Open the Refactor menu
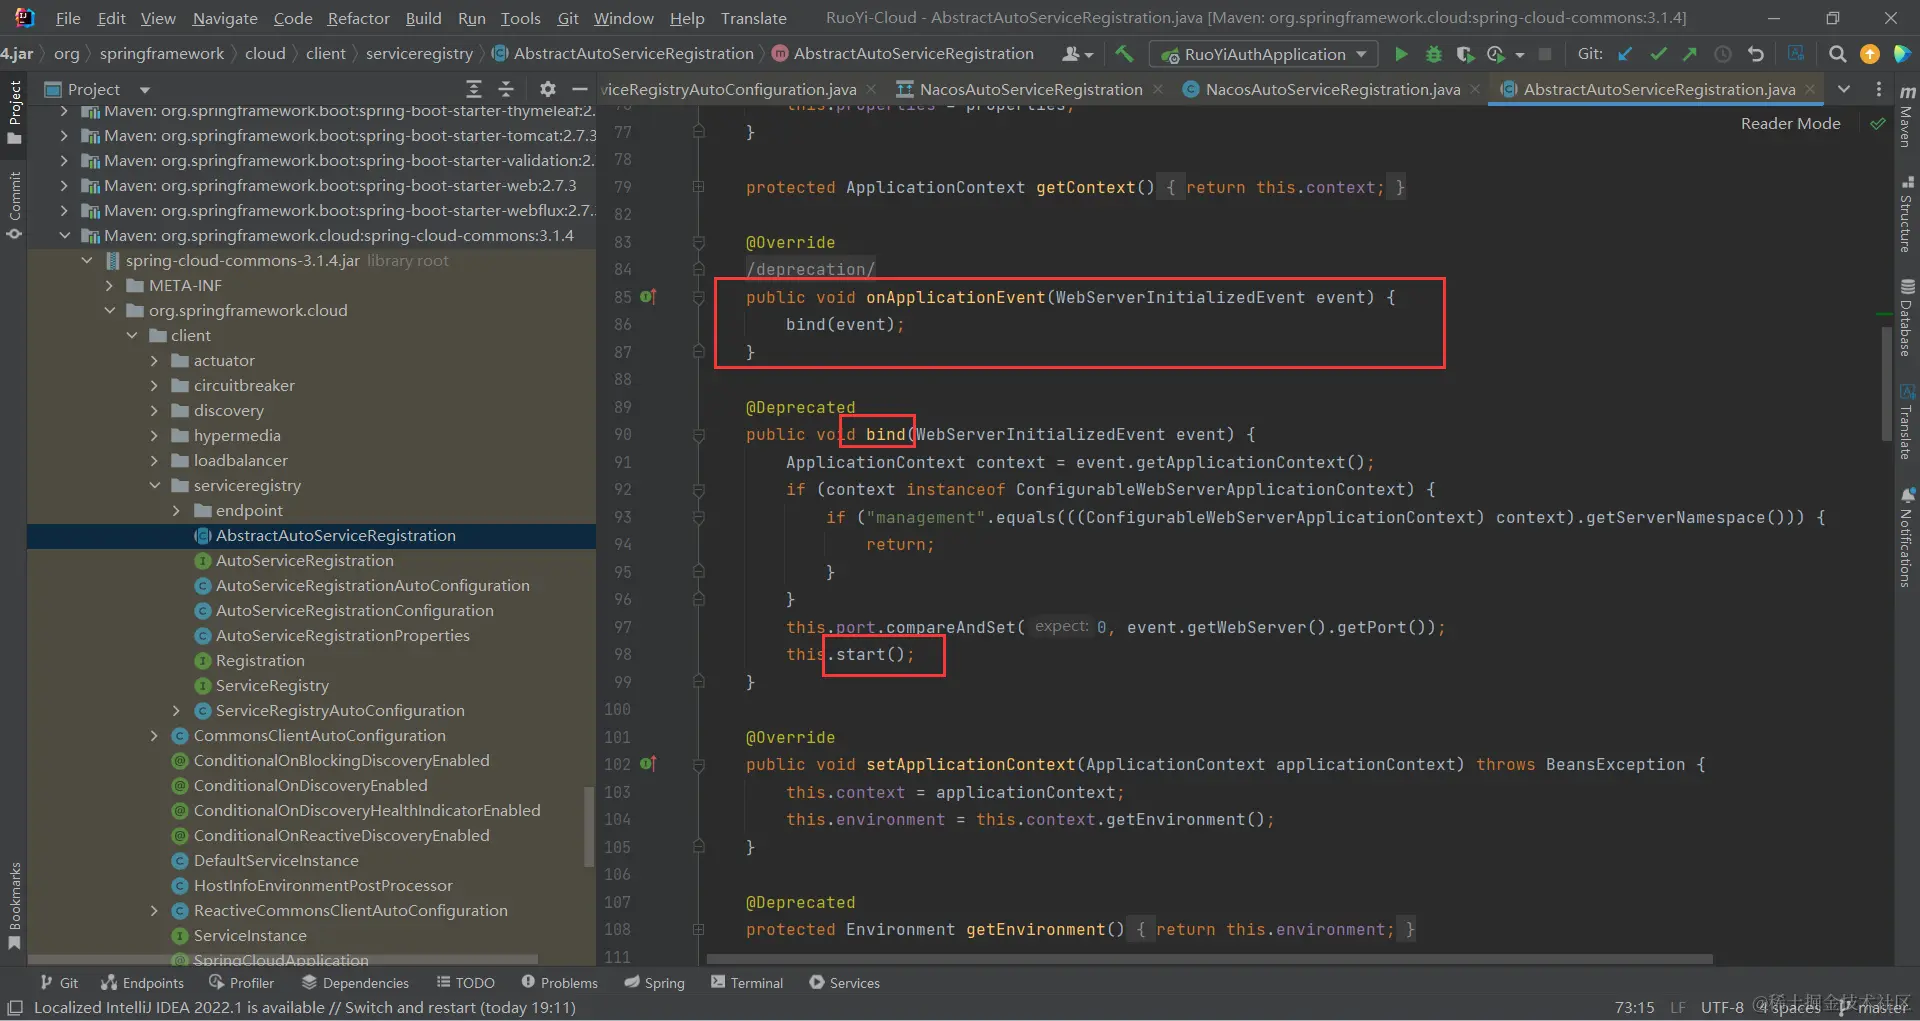The width and height of the screenshot is (1920, 1021). pos(358,18)
